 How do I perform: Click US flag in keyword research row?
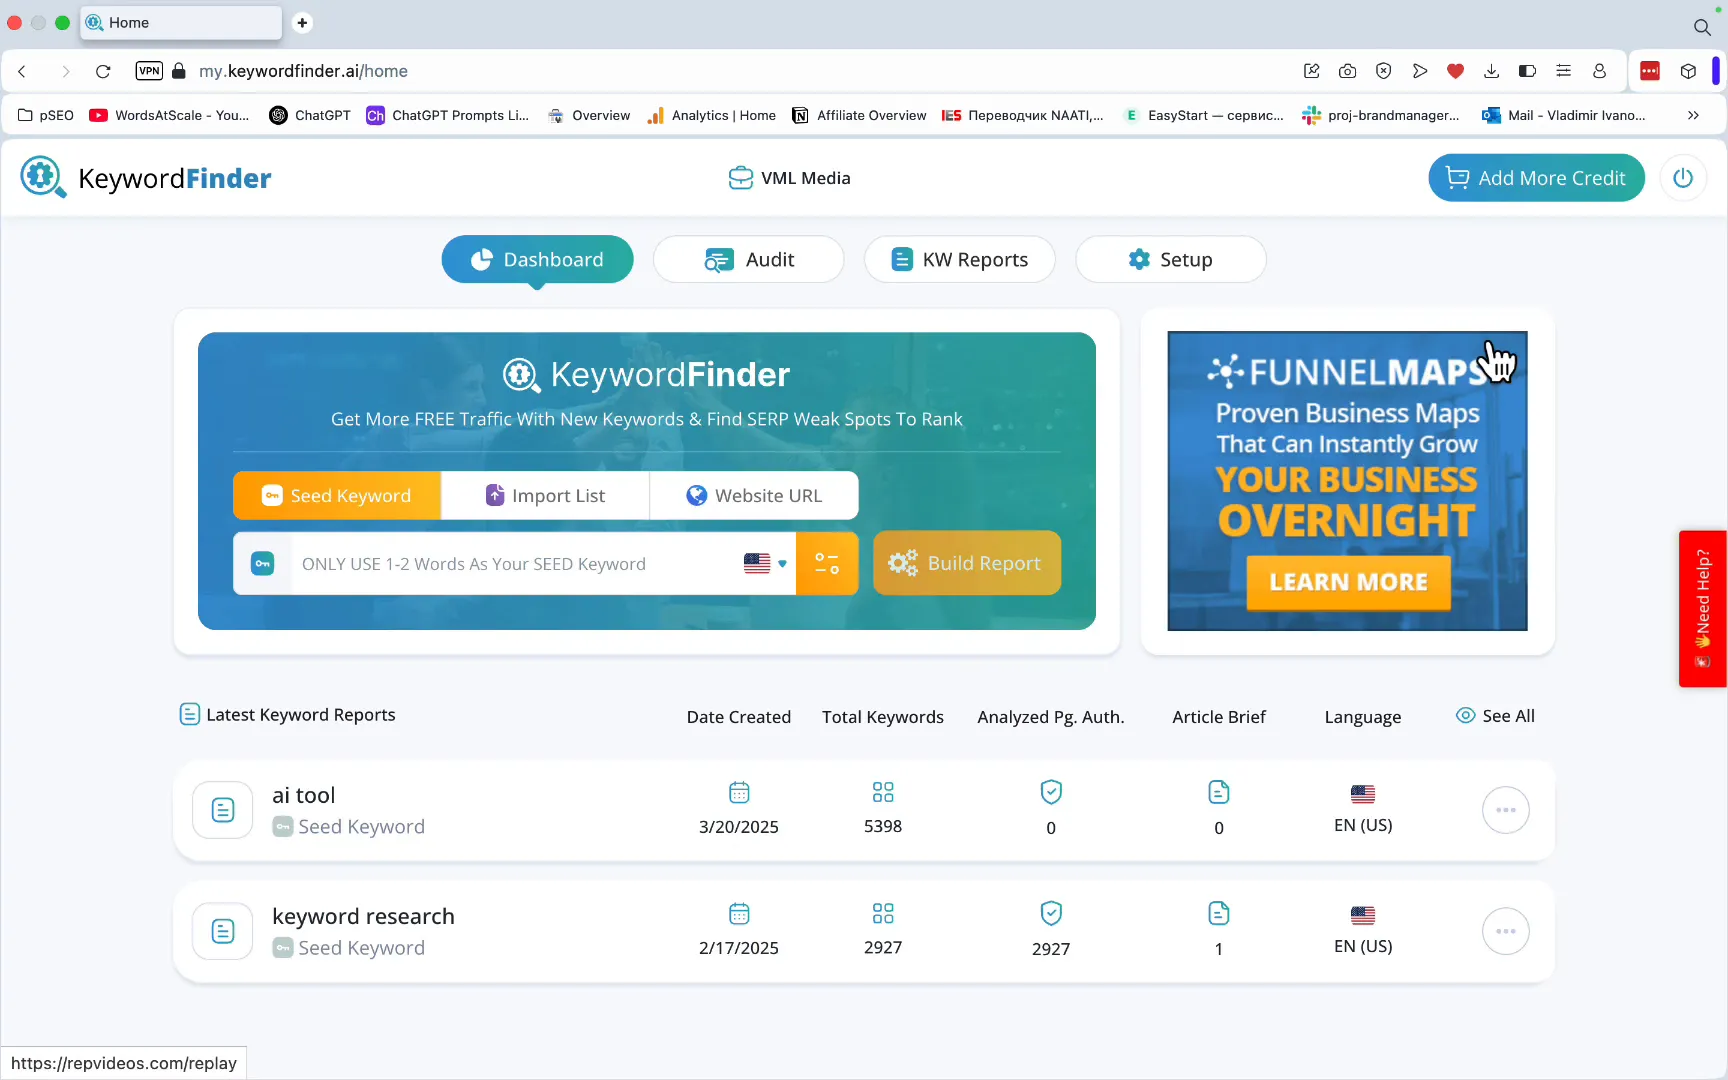[x=1363, y=915]
